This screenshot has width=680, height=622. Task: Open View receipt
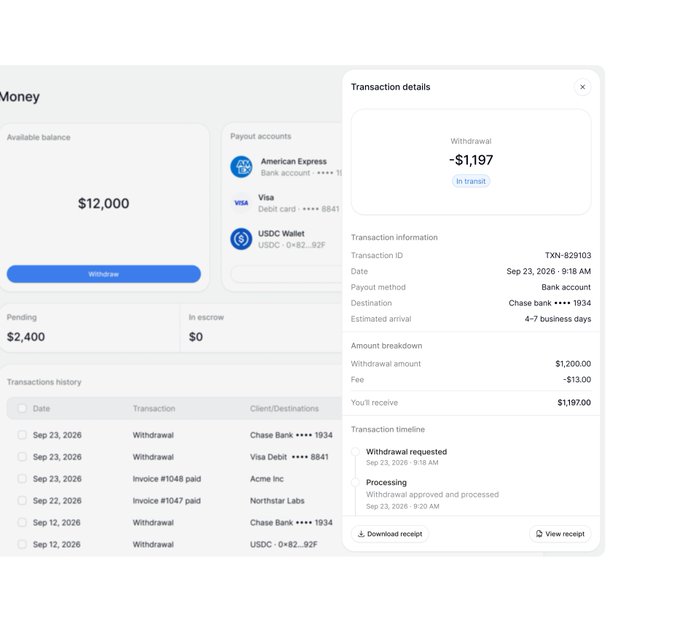click(x=560, y=534)
